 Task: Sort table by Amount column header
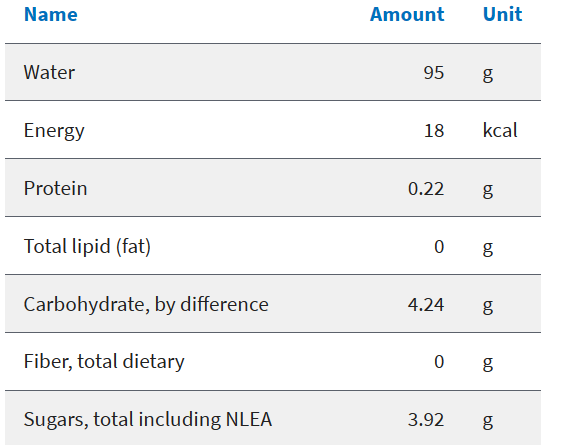(x=407, y=14)
